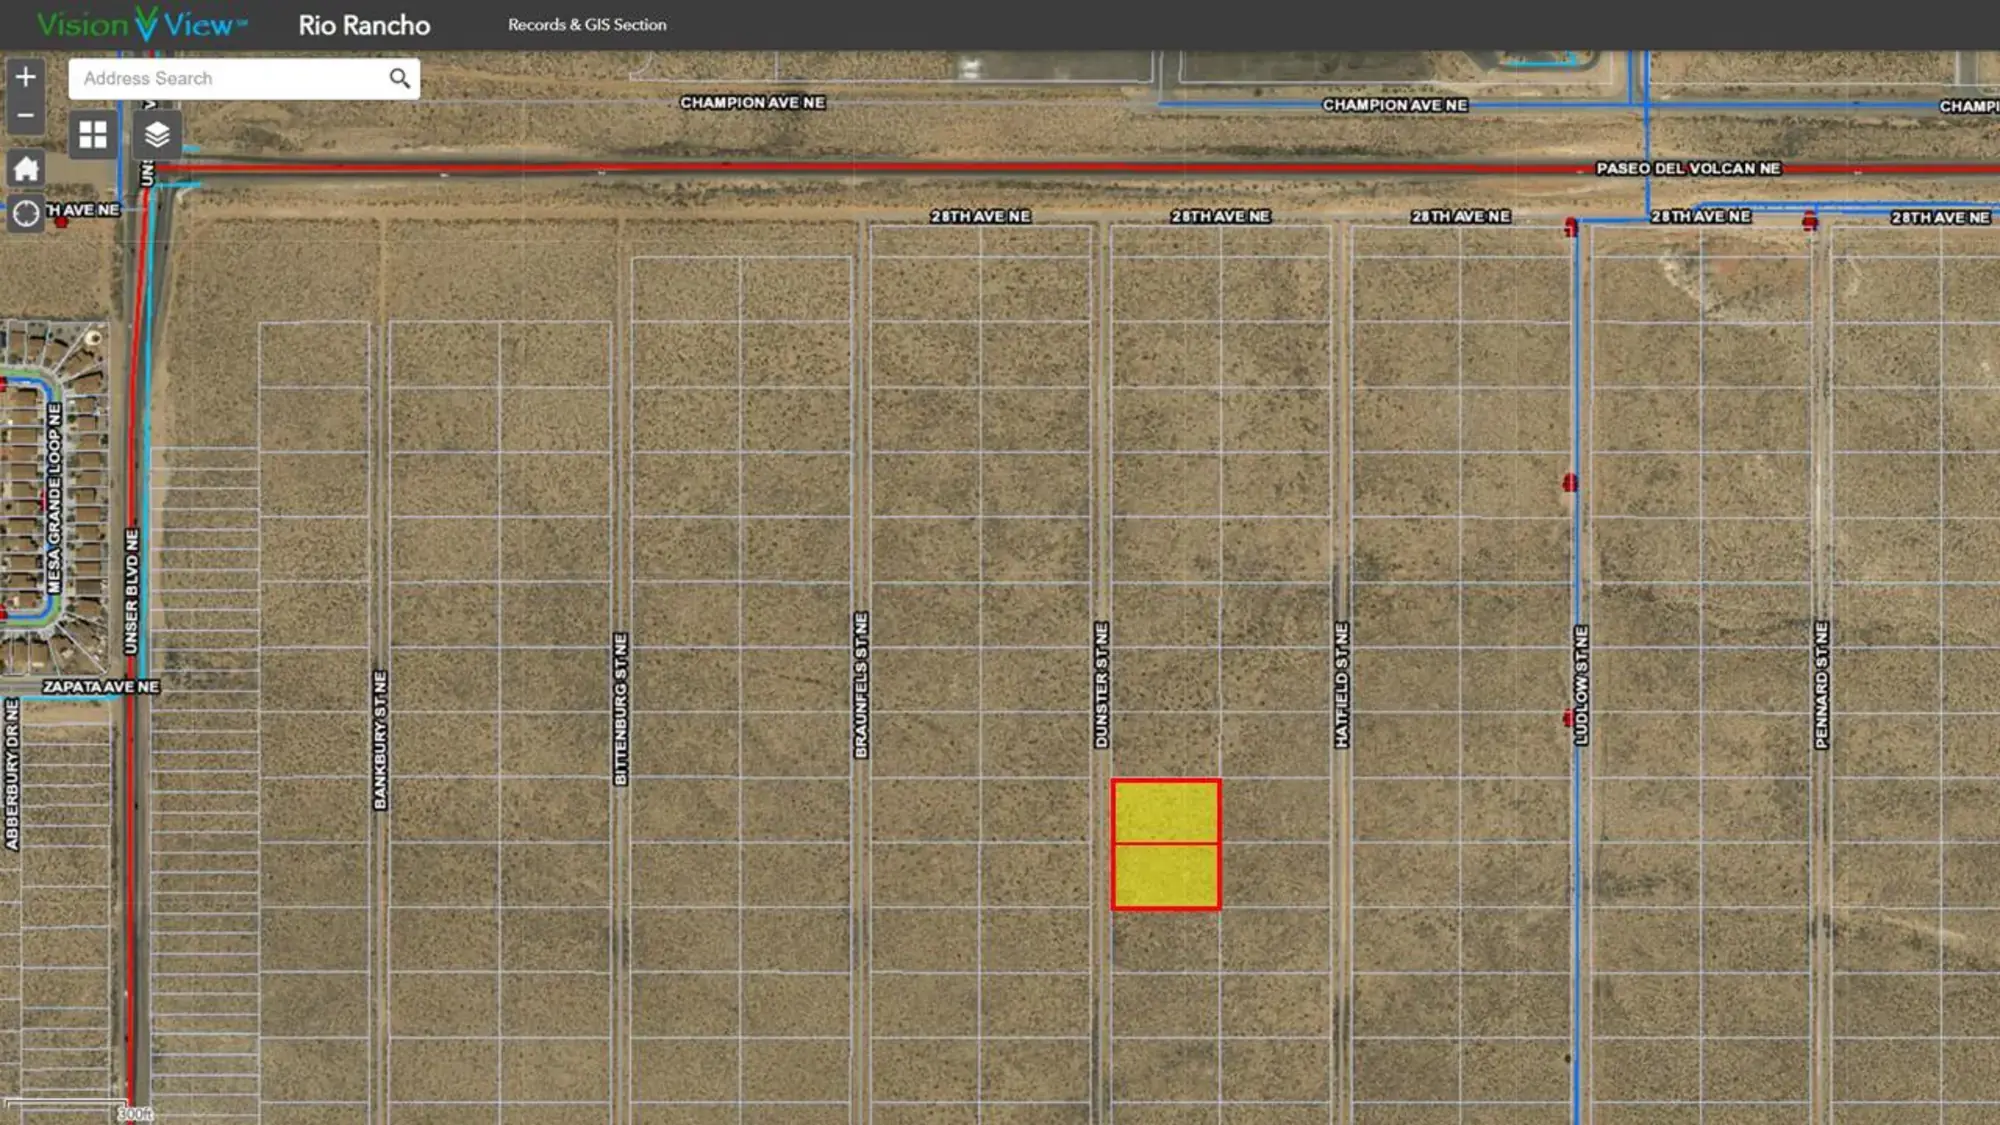
Task: Click the Unser Blvd NE road label
Action: tap(131, 592)
